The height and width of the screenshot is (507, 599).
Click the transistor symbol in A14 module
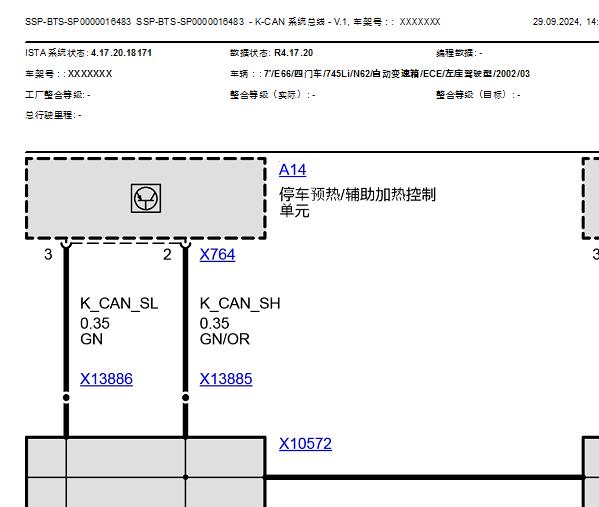(x=146, y=198)
